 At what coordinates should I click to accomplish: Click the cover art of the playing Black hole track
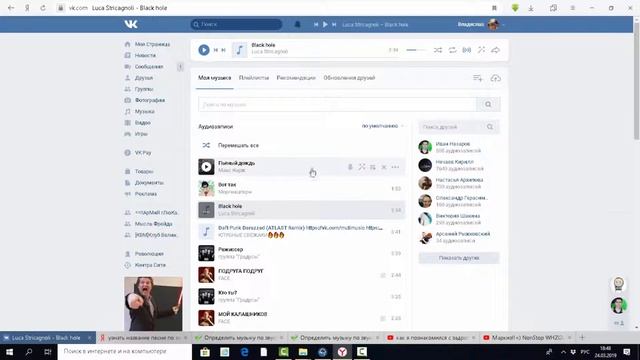[240, 50]
